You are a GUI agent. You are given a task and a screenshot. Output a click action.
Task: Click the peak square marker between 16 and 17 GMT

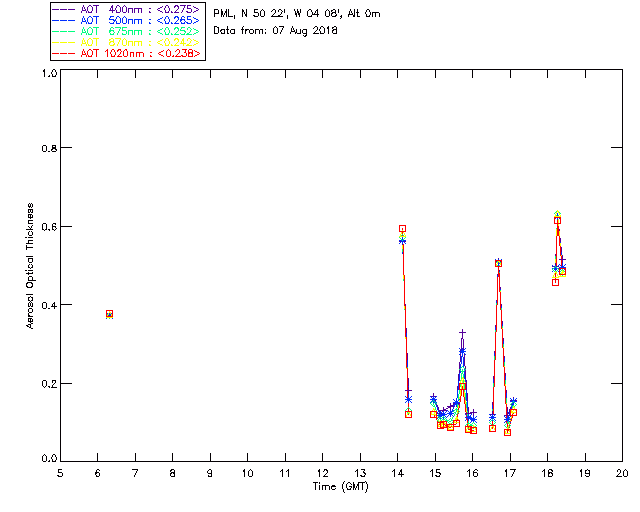498,264
